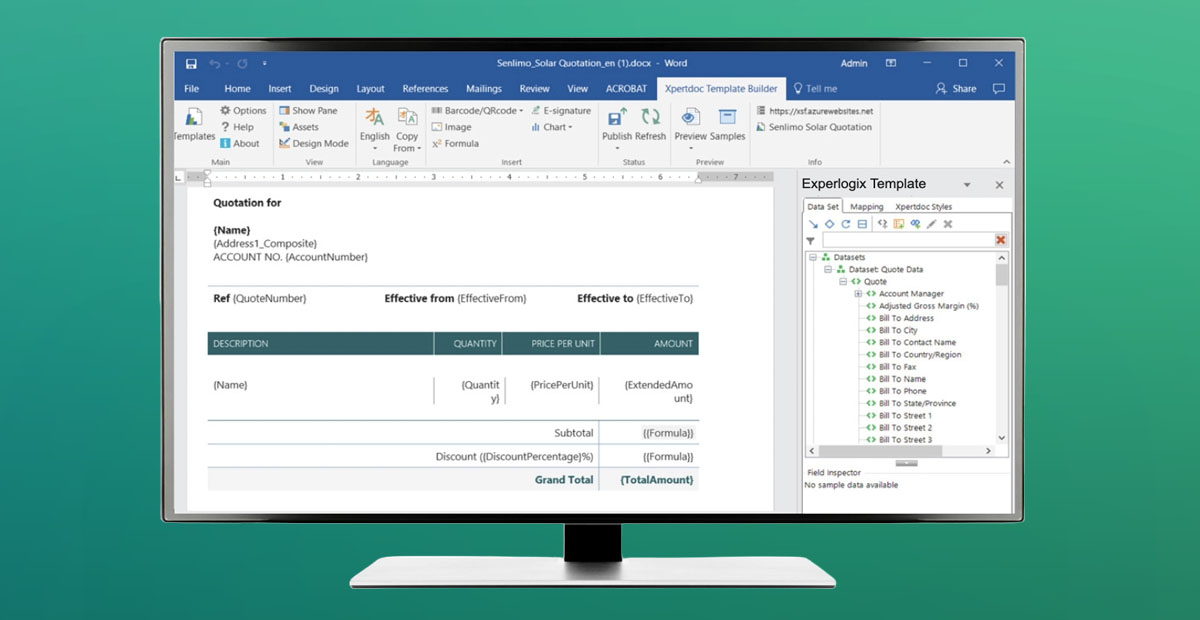Refresh the template status
This screenshot has width=1200, height=620.
click(x=650, y=125)
